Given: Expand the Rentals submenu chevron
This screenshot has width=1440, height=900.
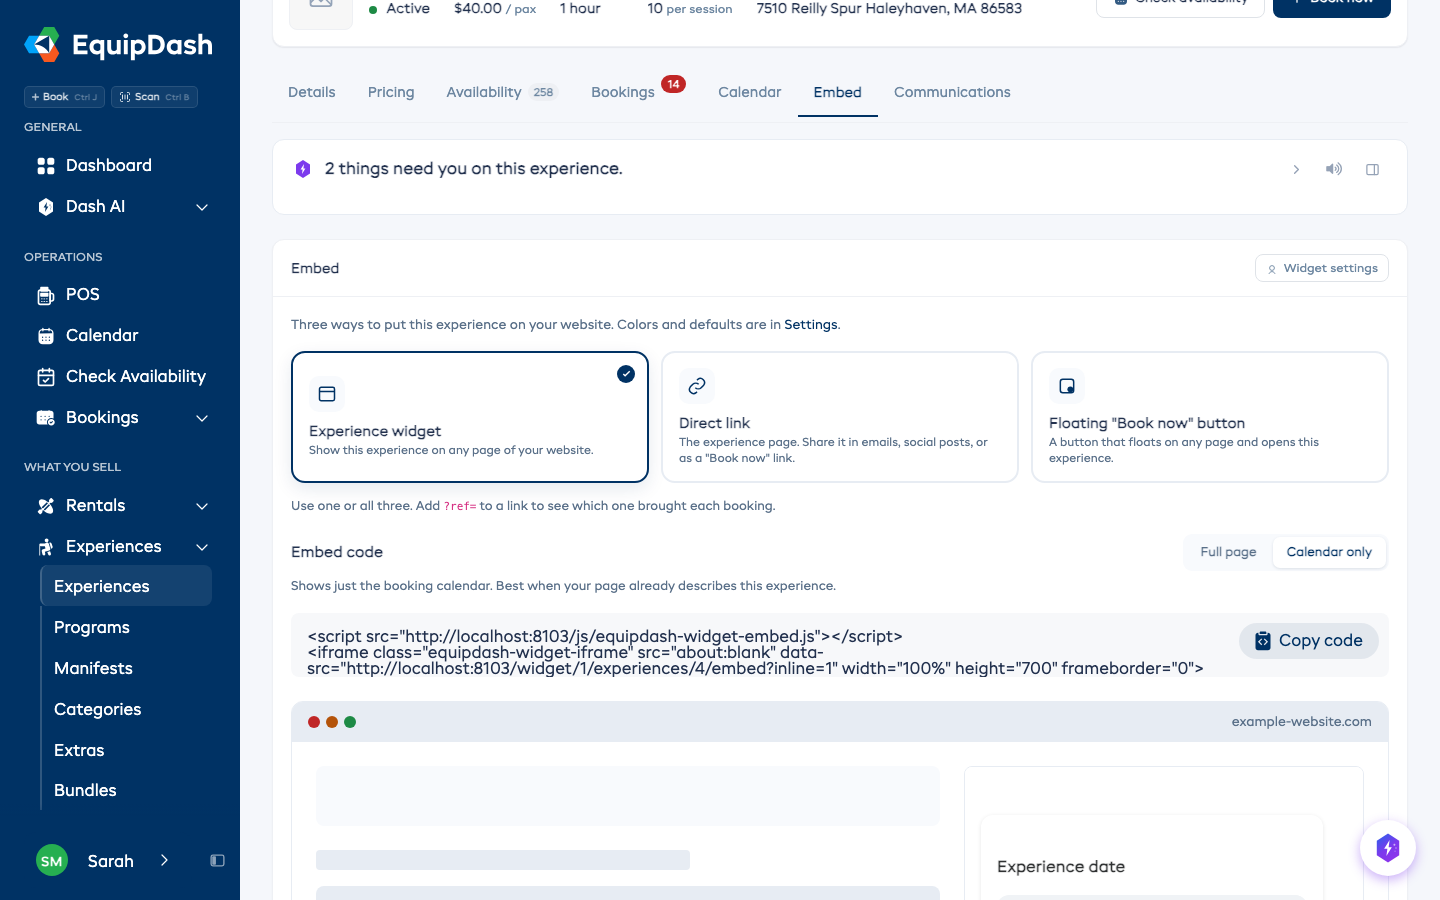Looking at the screenshot, I should 202,506.
